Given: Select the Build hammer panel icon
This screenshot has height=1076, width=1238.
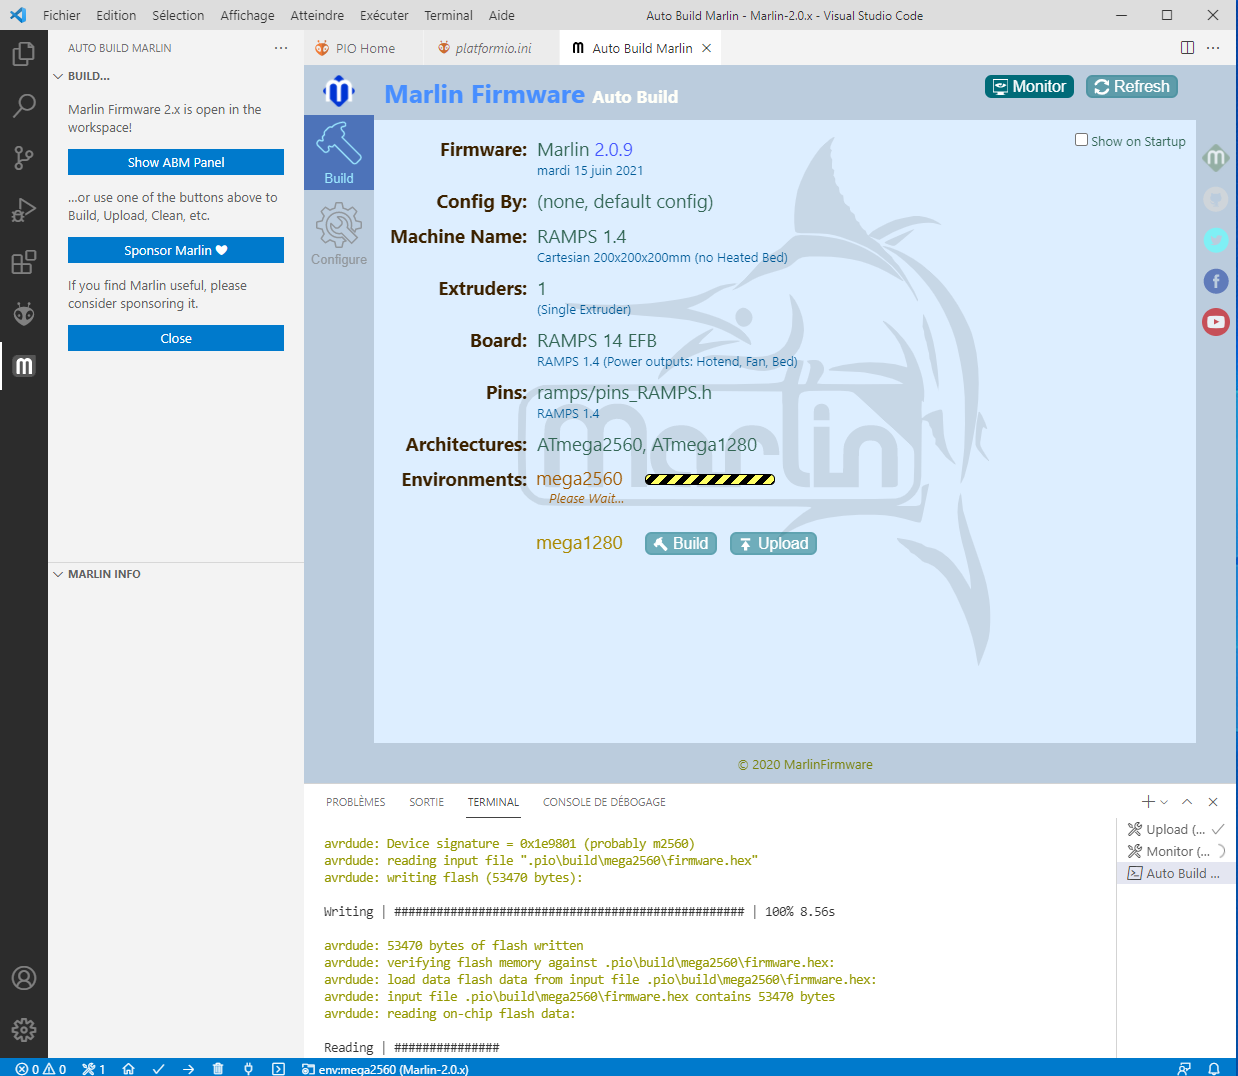Looking at the screenshot, I should pos(339,152).
